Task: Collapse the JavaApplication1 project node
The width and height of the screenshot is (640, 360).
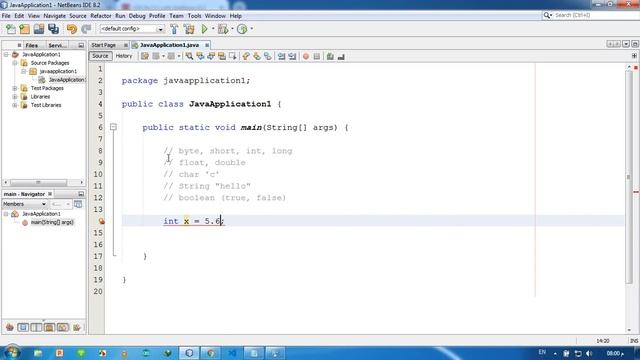Action: pos(6,54)
